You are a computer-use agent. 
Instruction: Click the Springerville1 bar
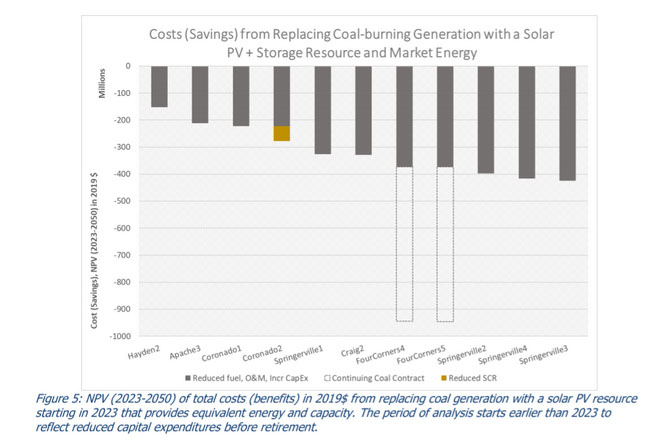click(323, 110)
